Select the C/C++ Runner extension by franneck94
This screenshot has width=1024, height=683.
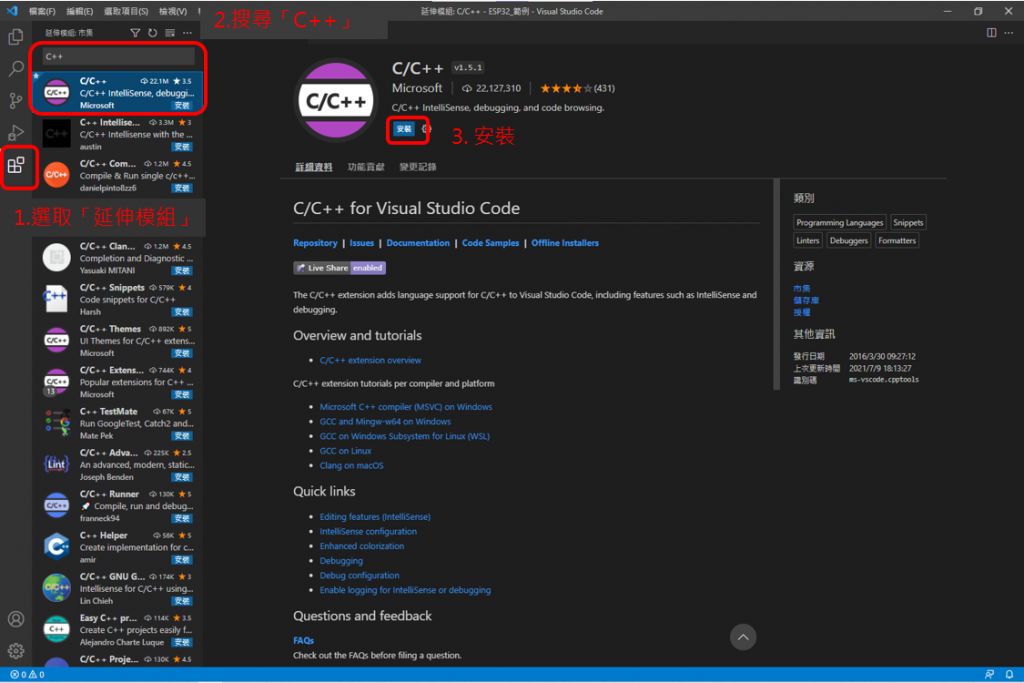(118, 505)
